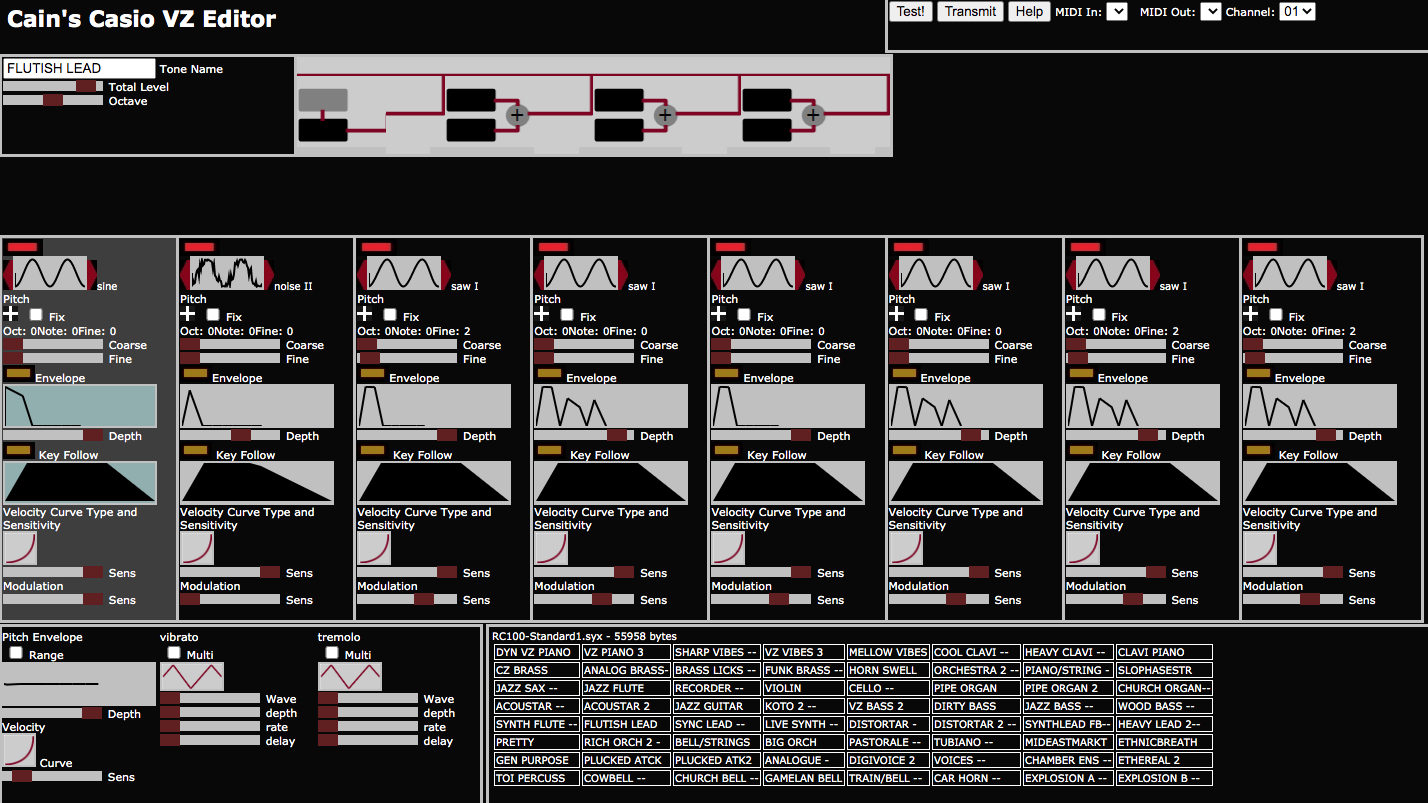Click the Total Level slider
The image size is (1428, 803).
coord(53,87)
